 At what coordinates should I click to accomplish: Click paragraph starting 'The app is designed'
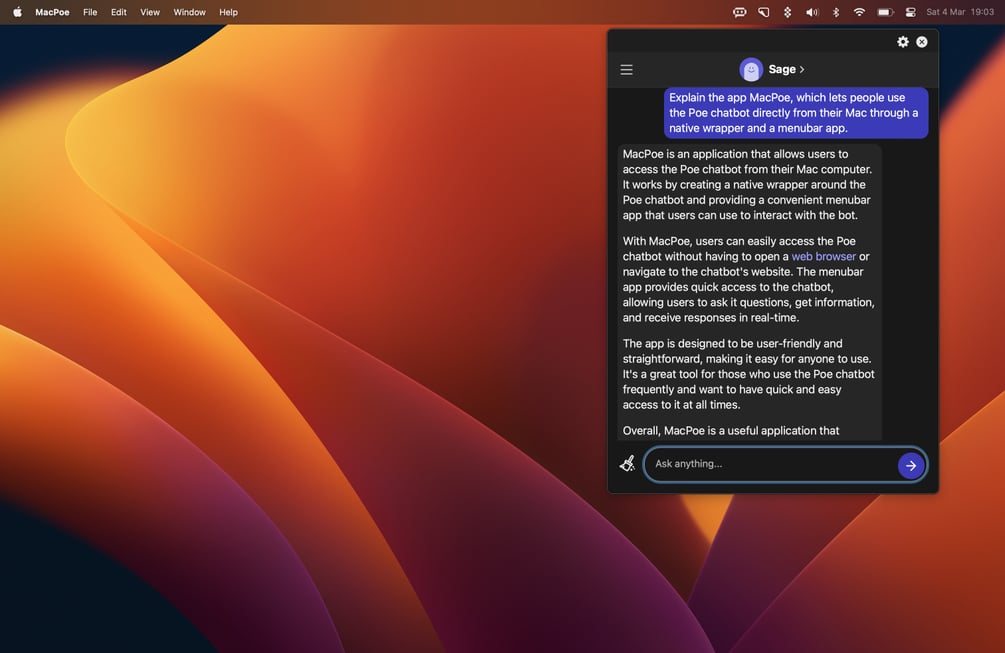[749, 374]
